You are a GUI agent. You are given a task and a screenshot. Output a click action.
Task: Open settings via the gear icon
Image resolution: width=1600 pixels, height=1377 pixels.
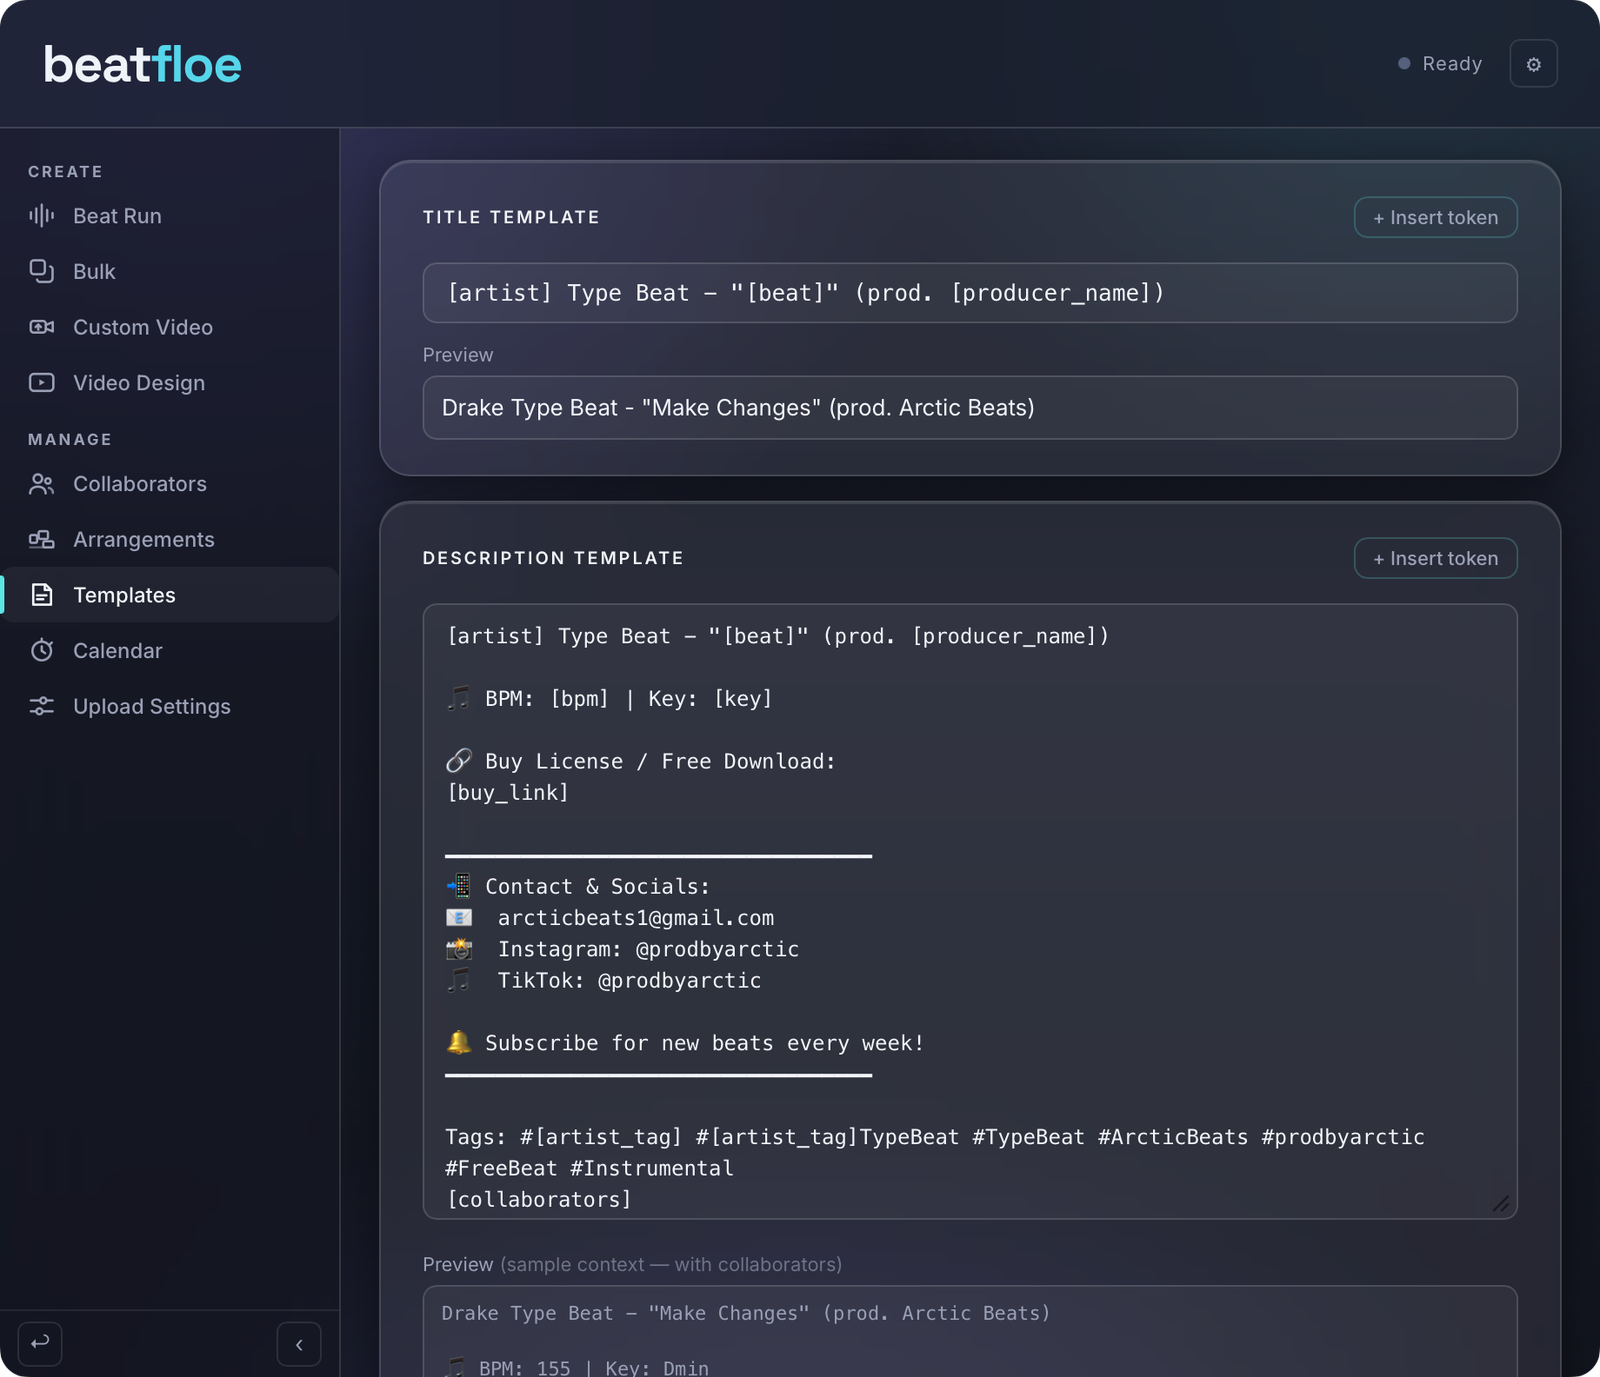[1533, 64]
